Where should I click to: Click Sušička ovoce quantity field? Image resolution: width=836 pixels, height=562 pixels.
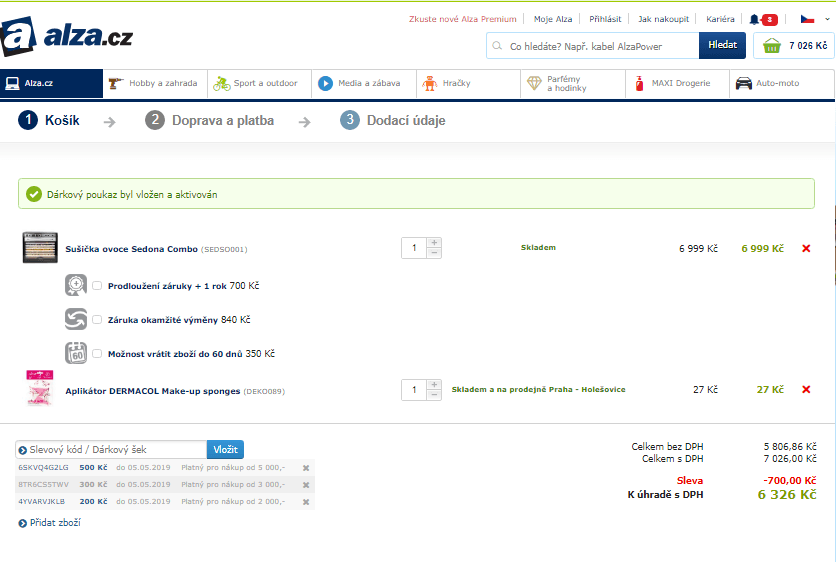tap(414, 248)
